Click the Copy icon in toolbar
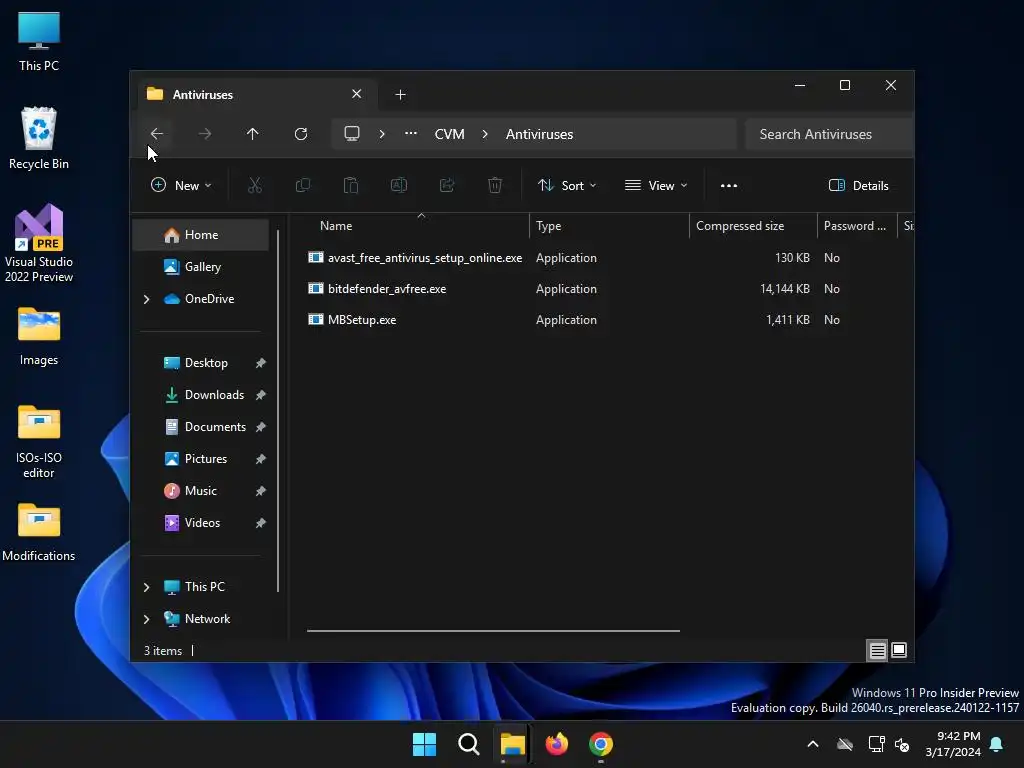The width and height of the screenshot is (1024, 768). (x=303, y=185)
